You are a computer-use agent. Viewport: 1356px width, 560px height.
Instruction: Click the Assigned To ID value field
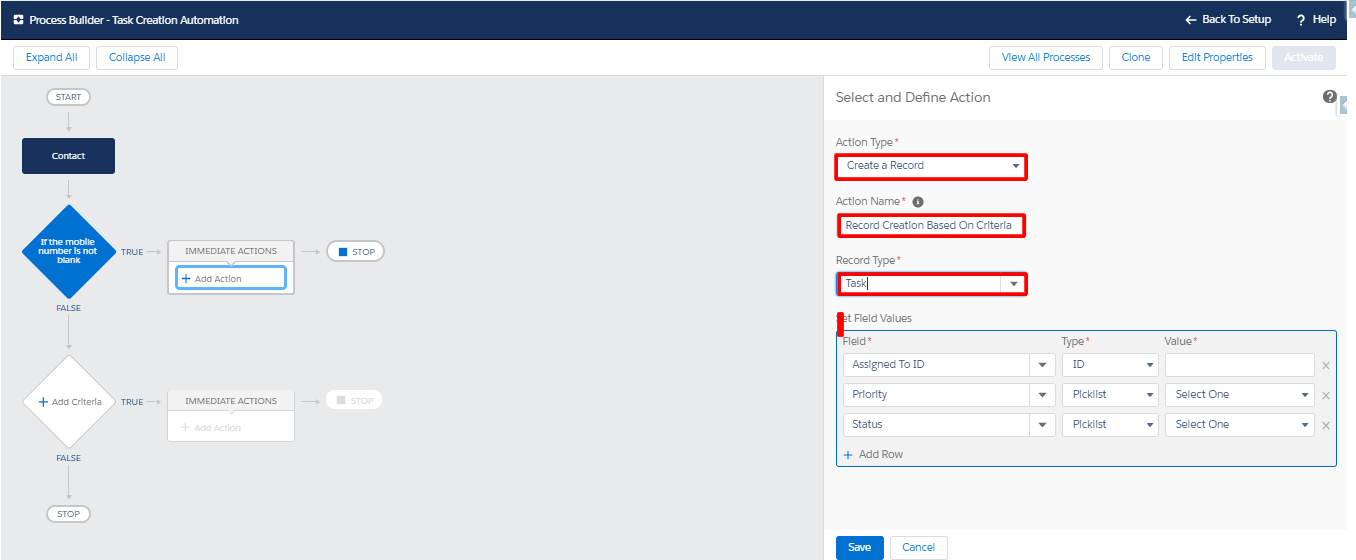[1240, 365]
